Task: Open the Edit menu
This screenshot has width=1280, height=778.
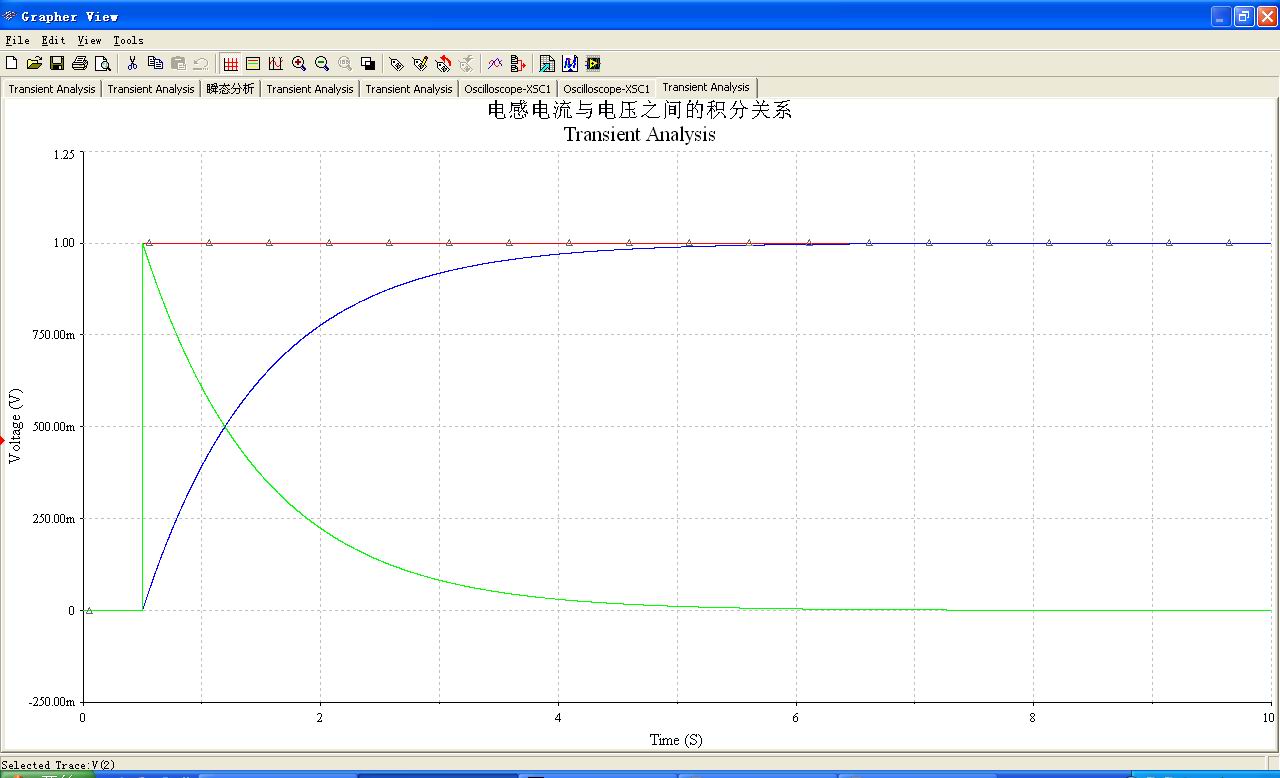Action: (53, 41)
